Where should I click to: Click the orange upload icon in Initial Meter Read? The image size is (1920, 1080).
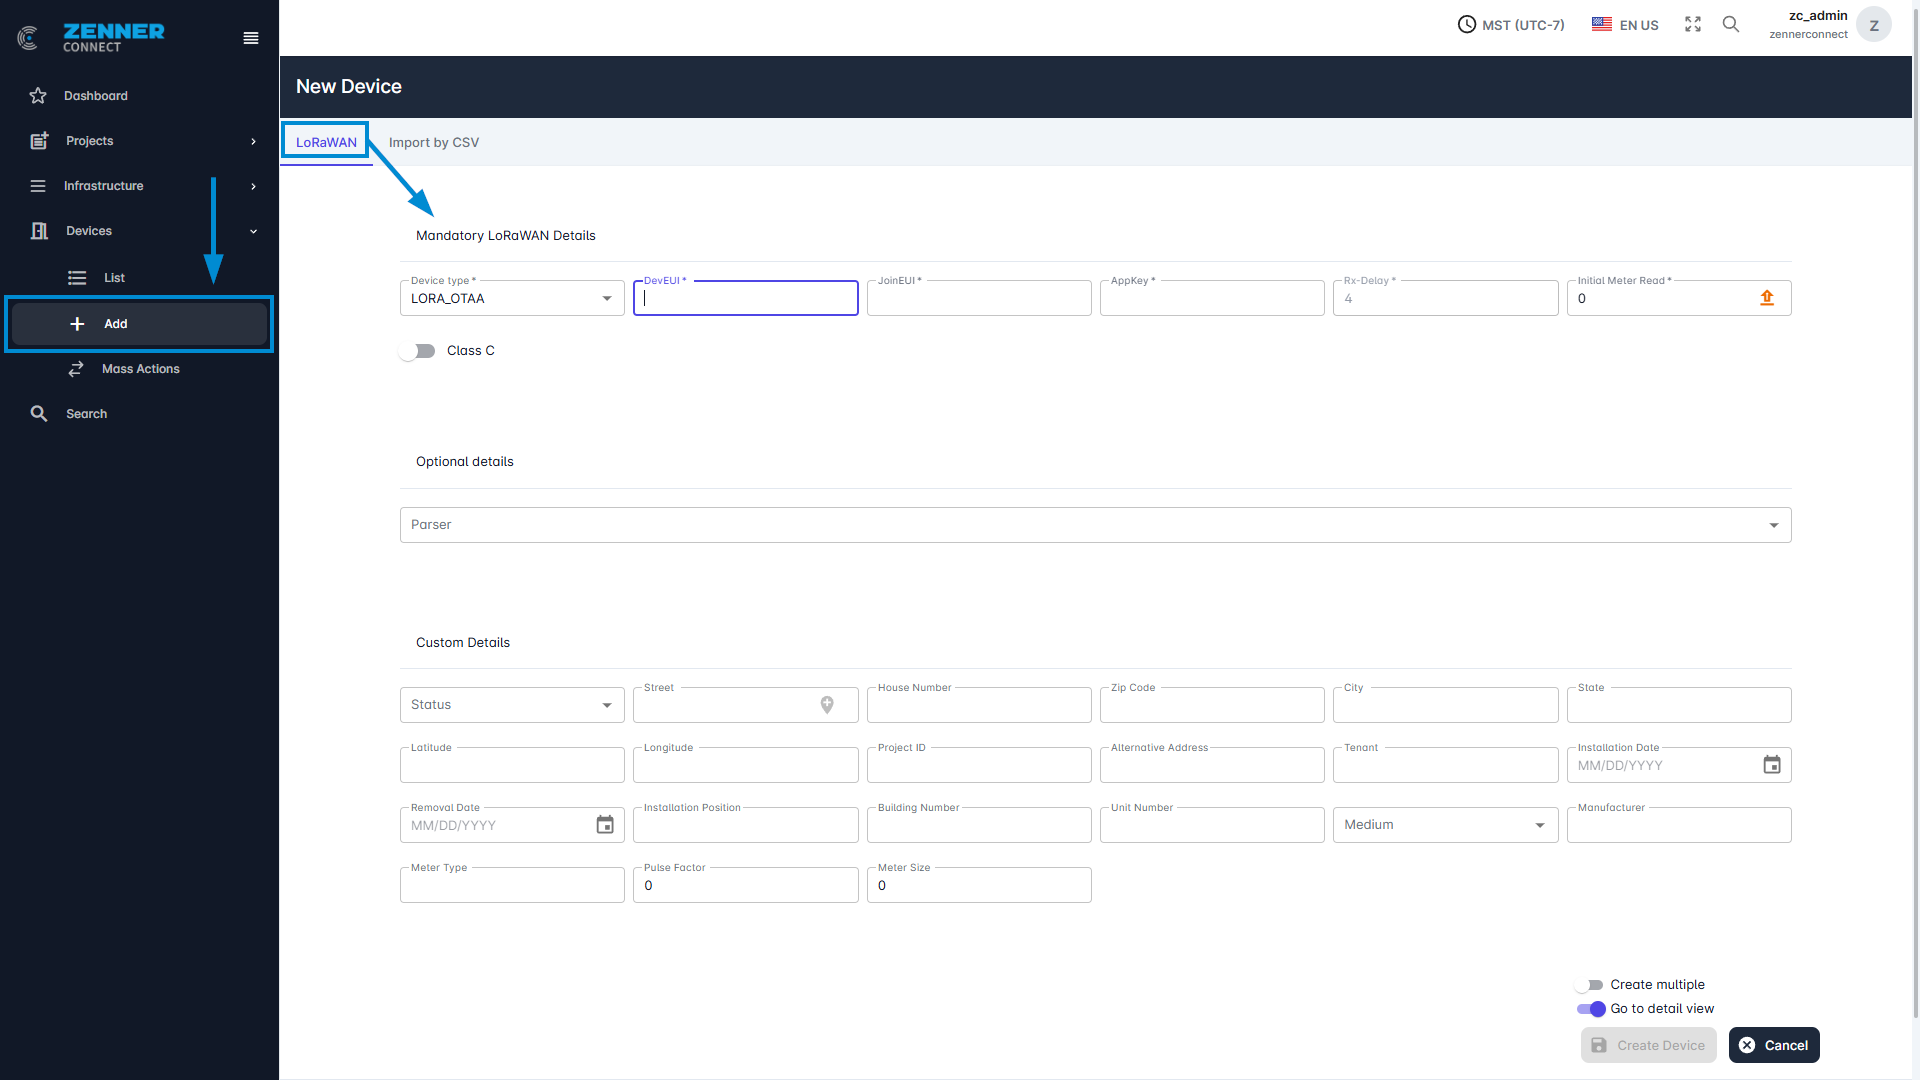pyautogui.click(x=1767, y=298)
